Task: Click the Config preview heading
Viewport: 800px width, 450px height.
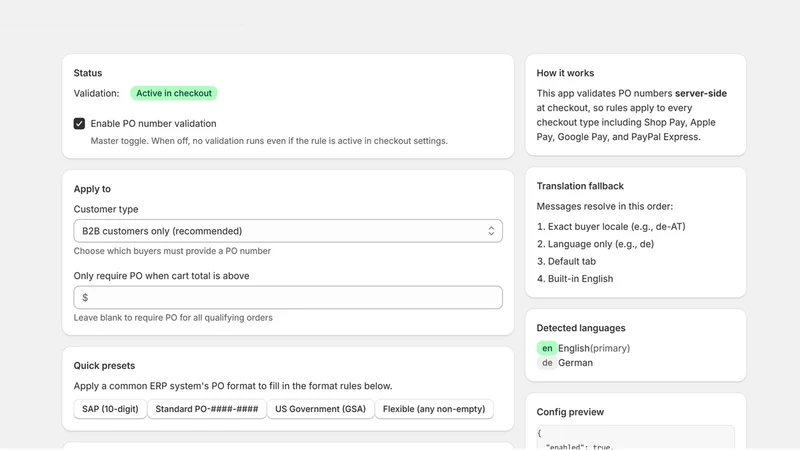Action: 570,412
